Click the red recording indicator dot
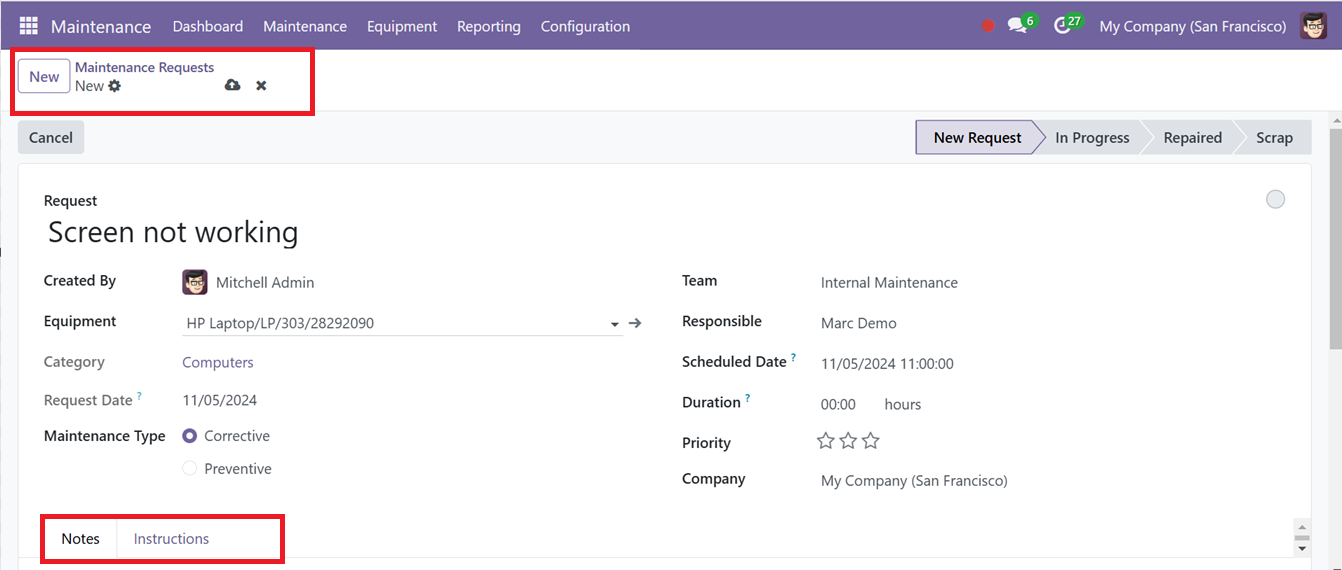Screen dimensions: 1342x570 coord(988,26)
